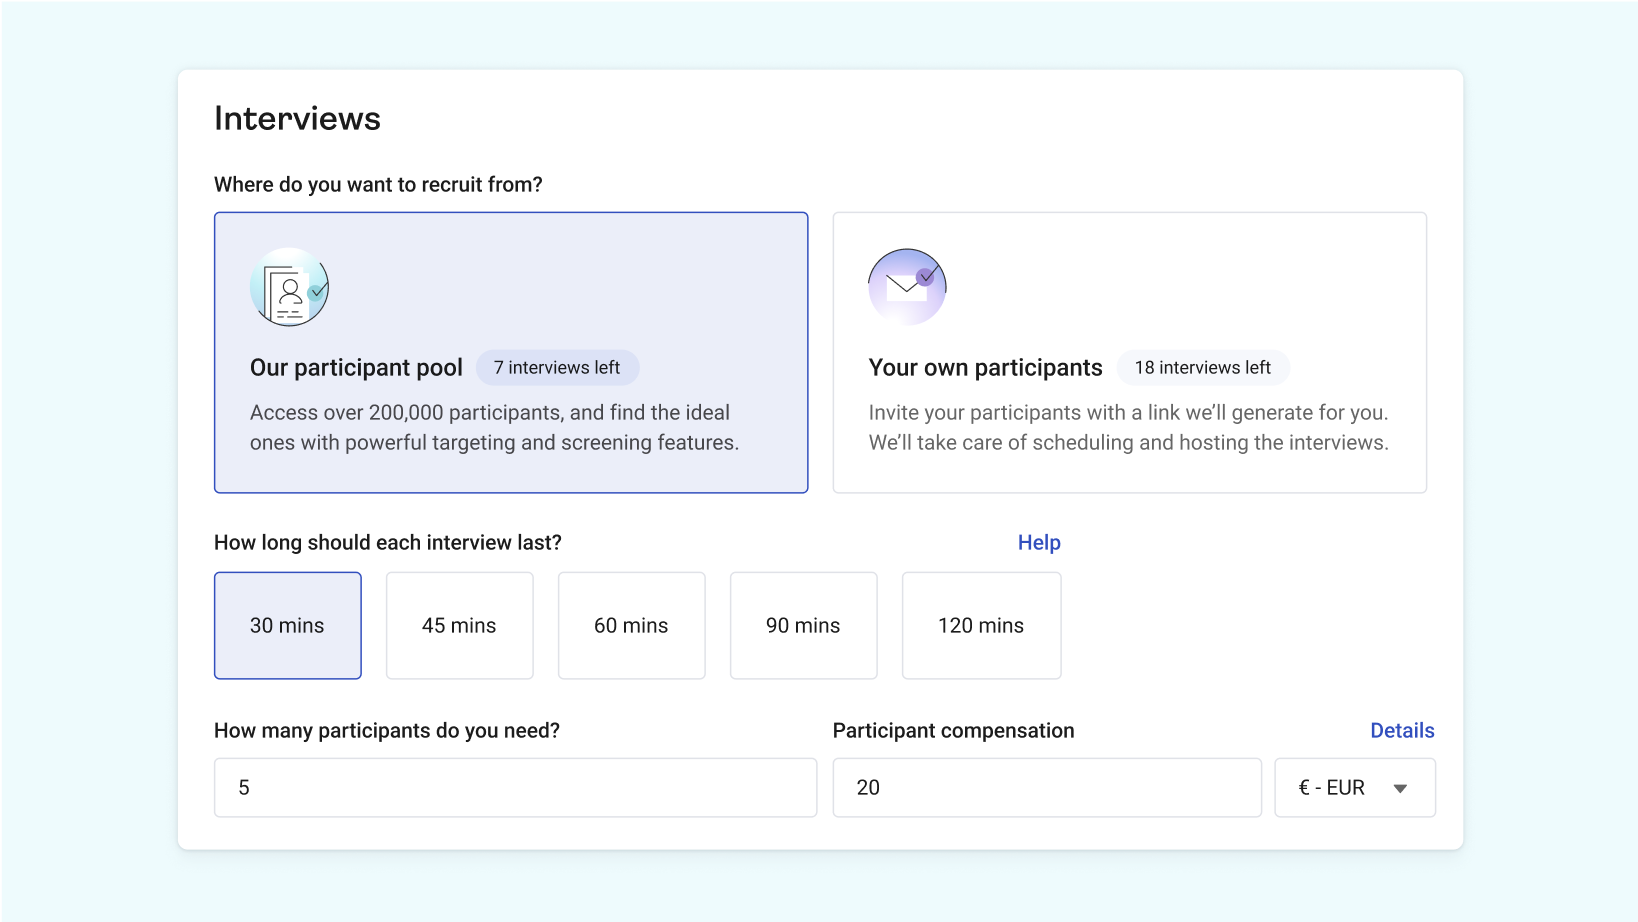Screen dimensions: 1638x922
Task: Open the Help link for interview length
Action: [x=1039, y=543]
